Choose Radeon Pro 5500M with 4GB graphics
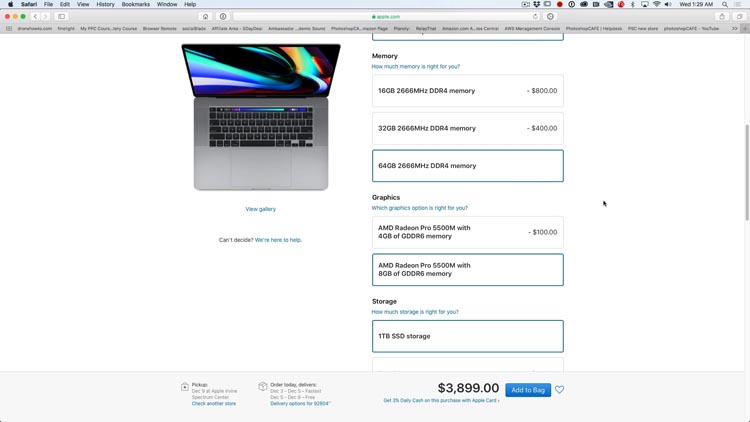750x422 pixels. coord(468,232)
